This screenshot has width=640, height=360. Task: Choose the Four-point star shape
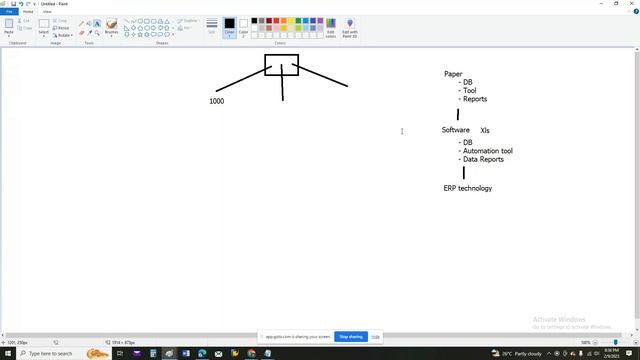click(x=133, y=35)
